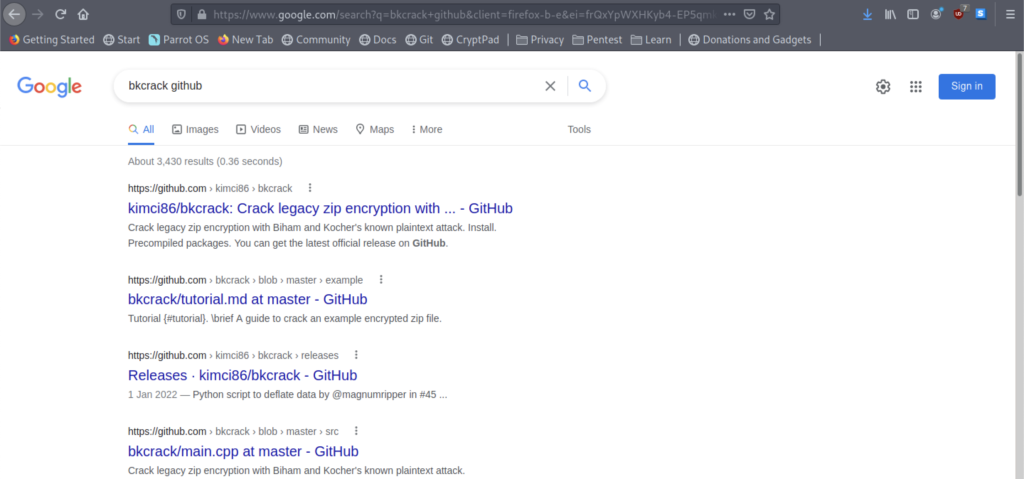The image size is (1024, 479).
Task: Open Releases · kimci86/bkcrack link
Action: tap(242, 375)
